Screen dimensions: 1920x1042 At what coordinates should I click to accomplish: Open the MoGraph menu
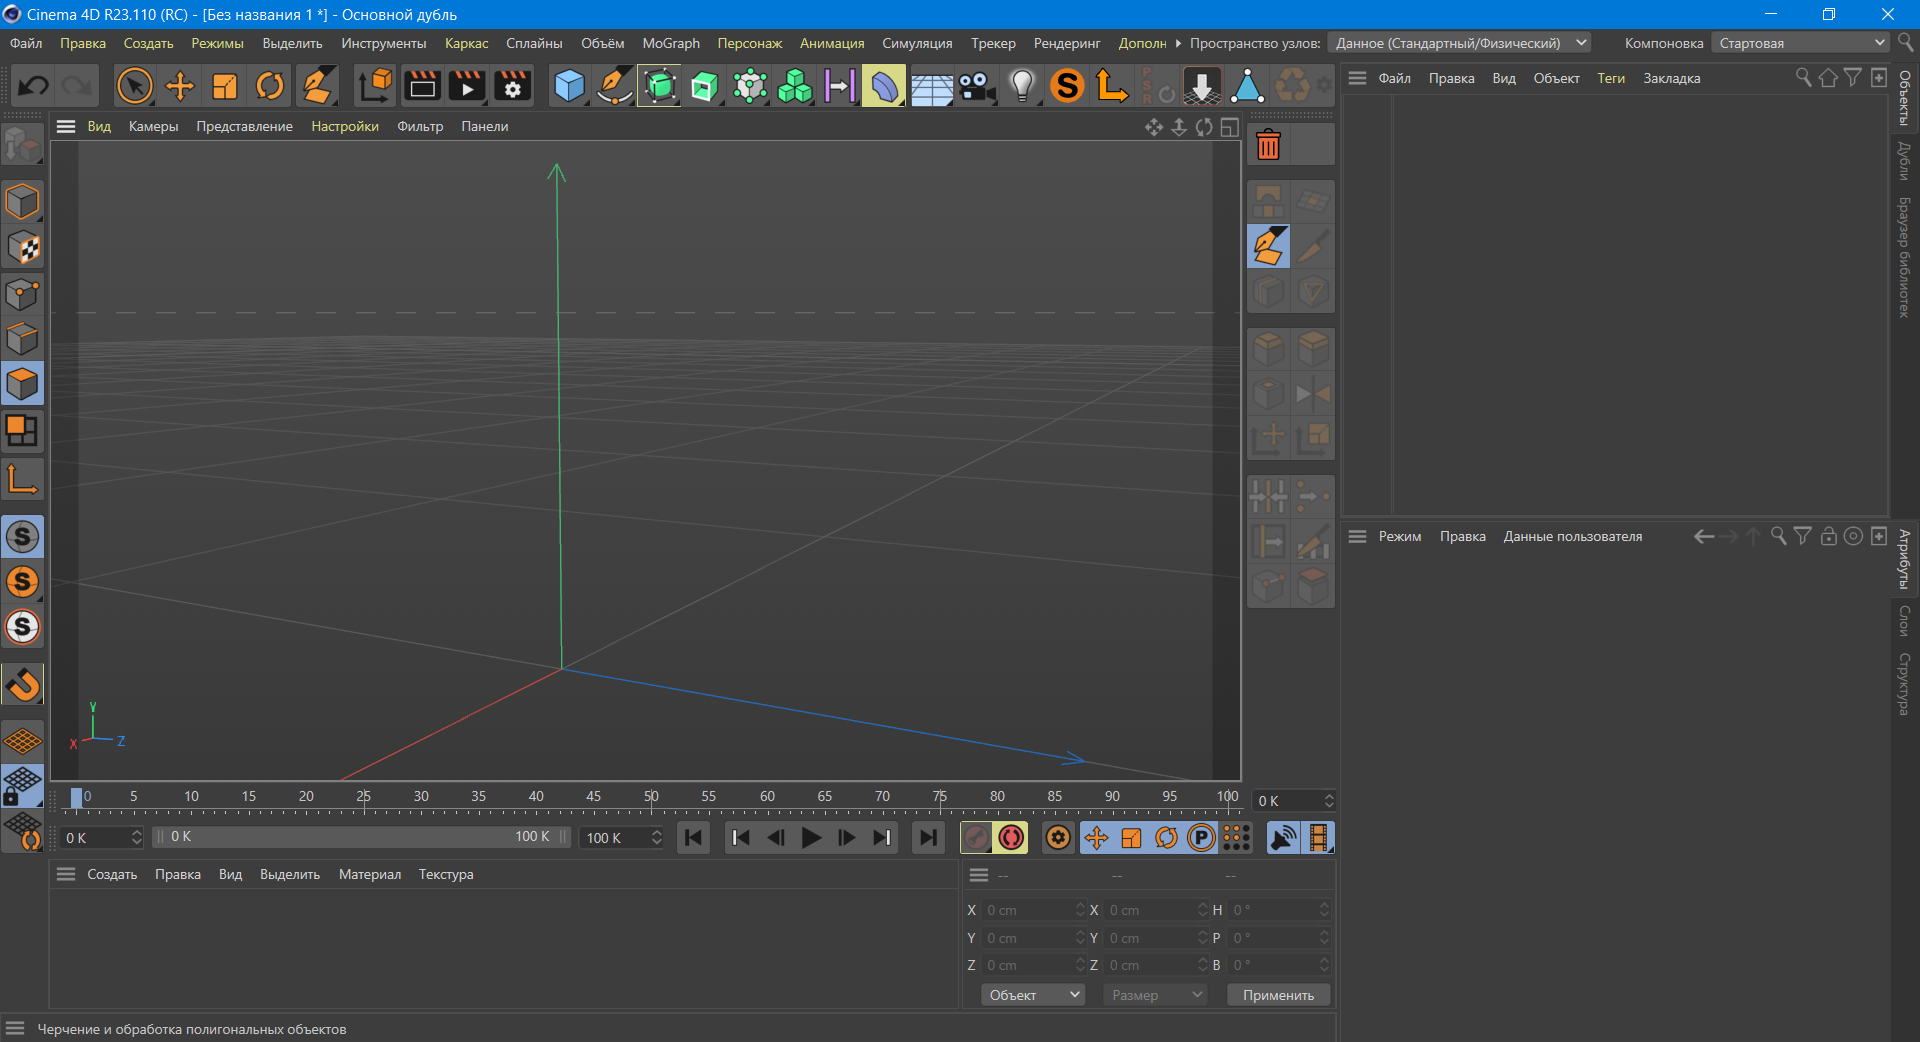(671, 43)
